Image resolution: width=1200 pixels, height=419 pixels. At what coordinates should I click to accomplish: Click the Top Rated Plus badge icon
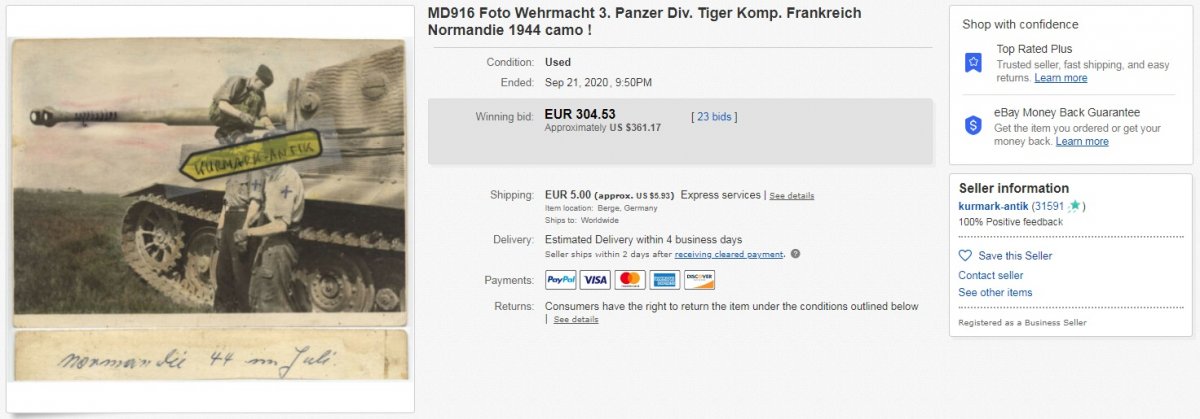pos(973,62)
